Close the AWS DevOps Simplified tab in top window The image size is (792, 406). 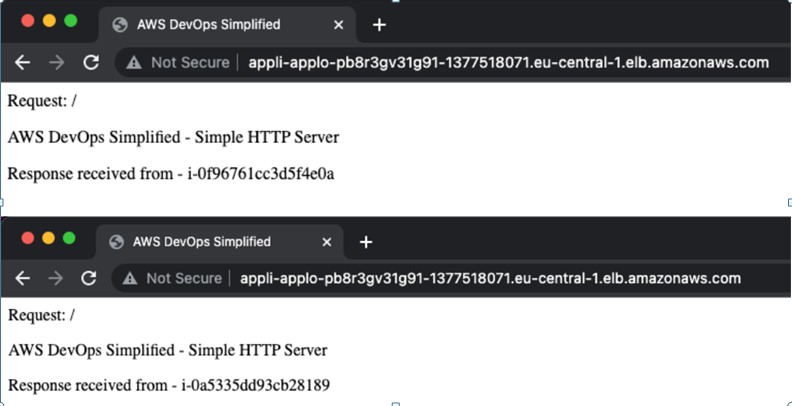tap(338, 25)
